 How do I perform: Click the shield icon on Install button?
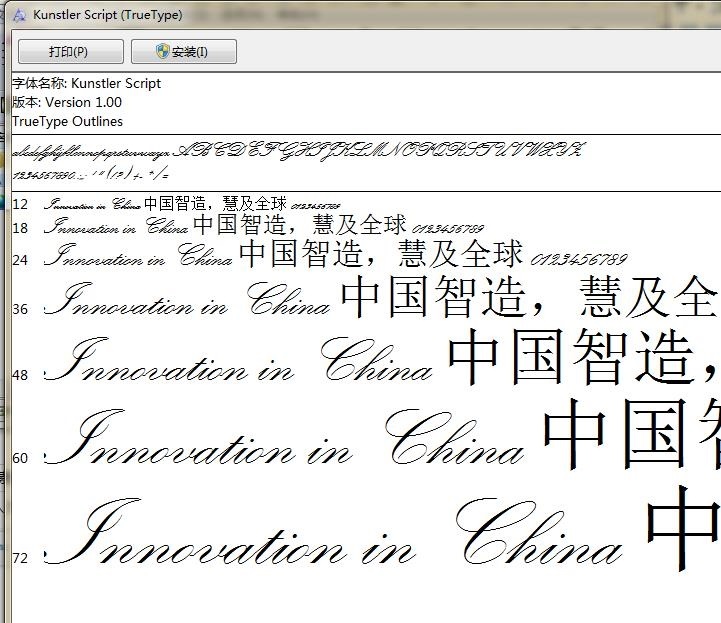click(162, 51)
